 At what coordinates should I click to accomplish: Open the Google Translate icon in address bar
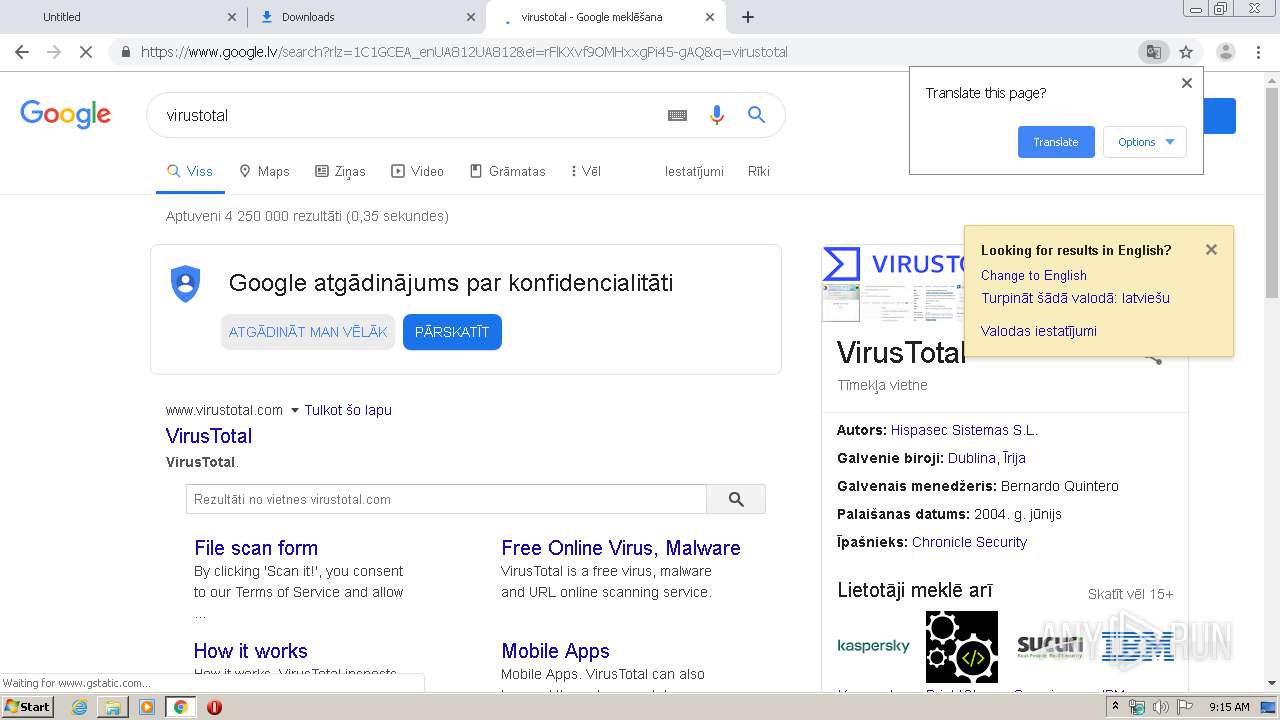point(1154,52)
